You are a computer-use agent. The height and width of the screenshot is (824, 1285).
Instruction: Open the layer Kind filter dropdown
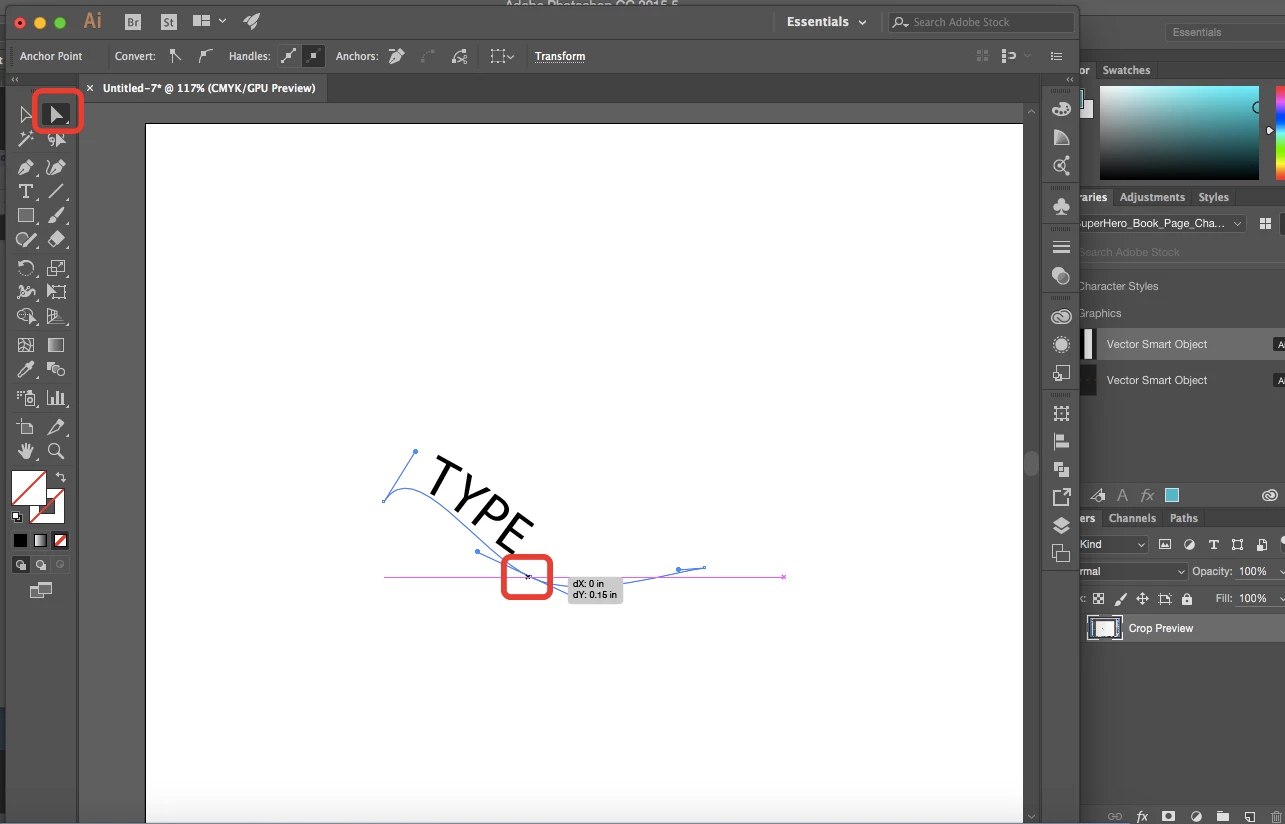(x=1114, y=544)
